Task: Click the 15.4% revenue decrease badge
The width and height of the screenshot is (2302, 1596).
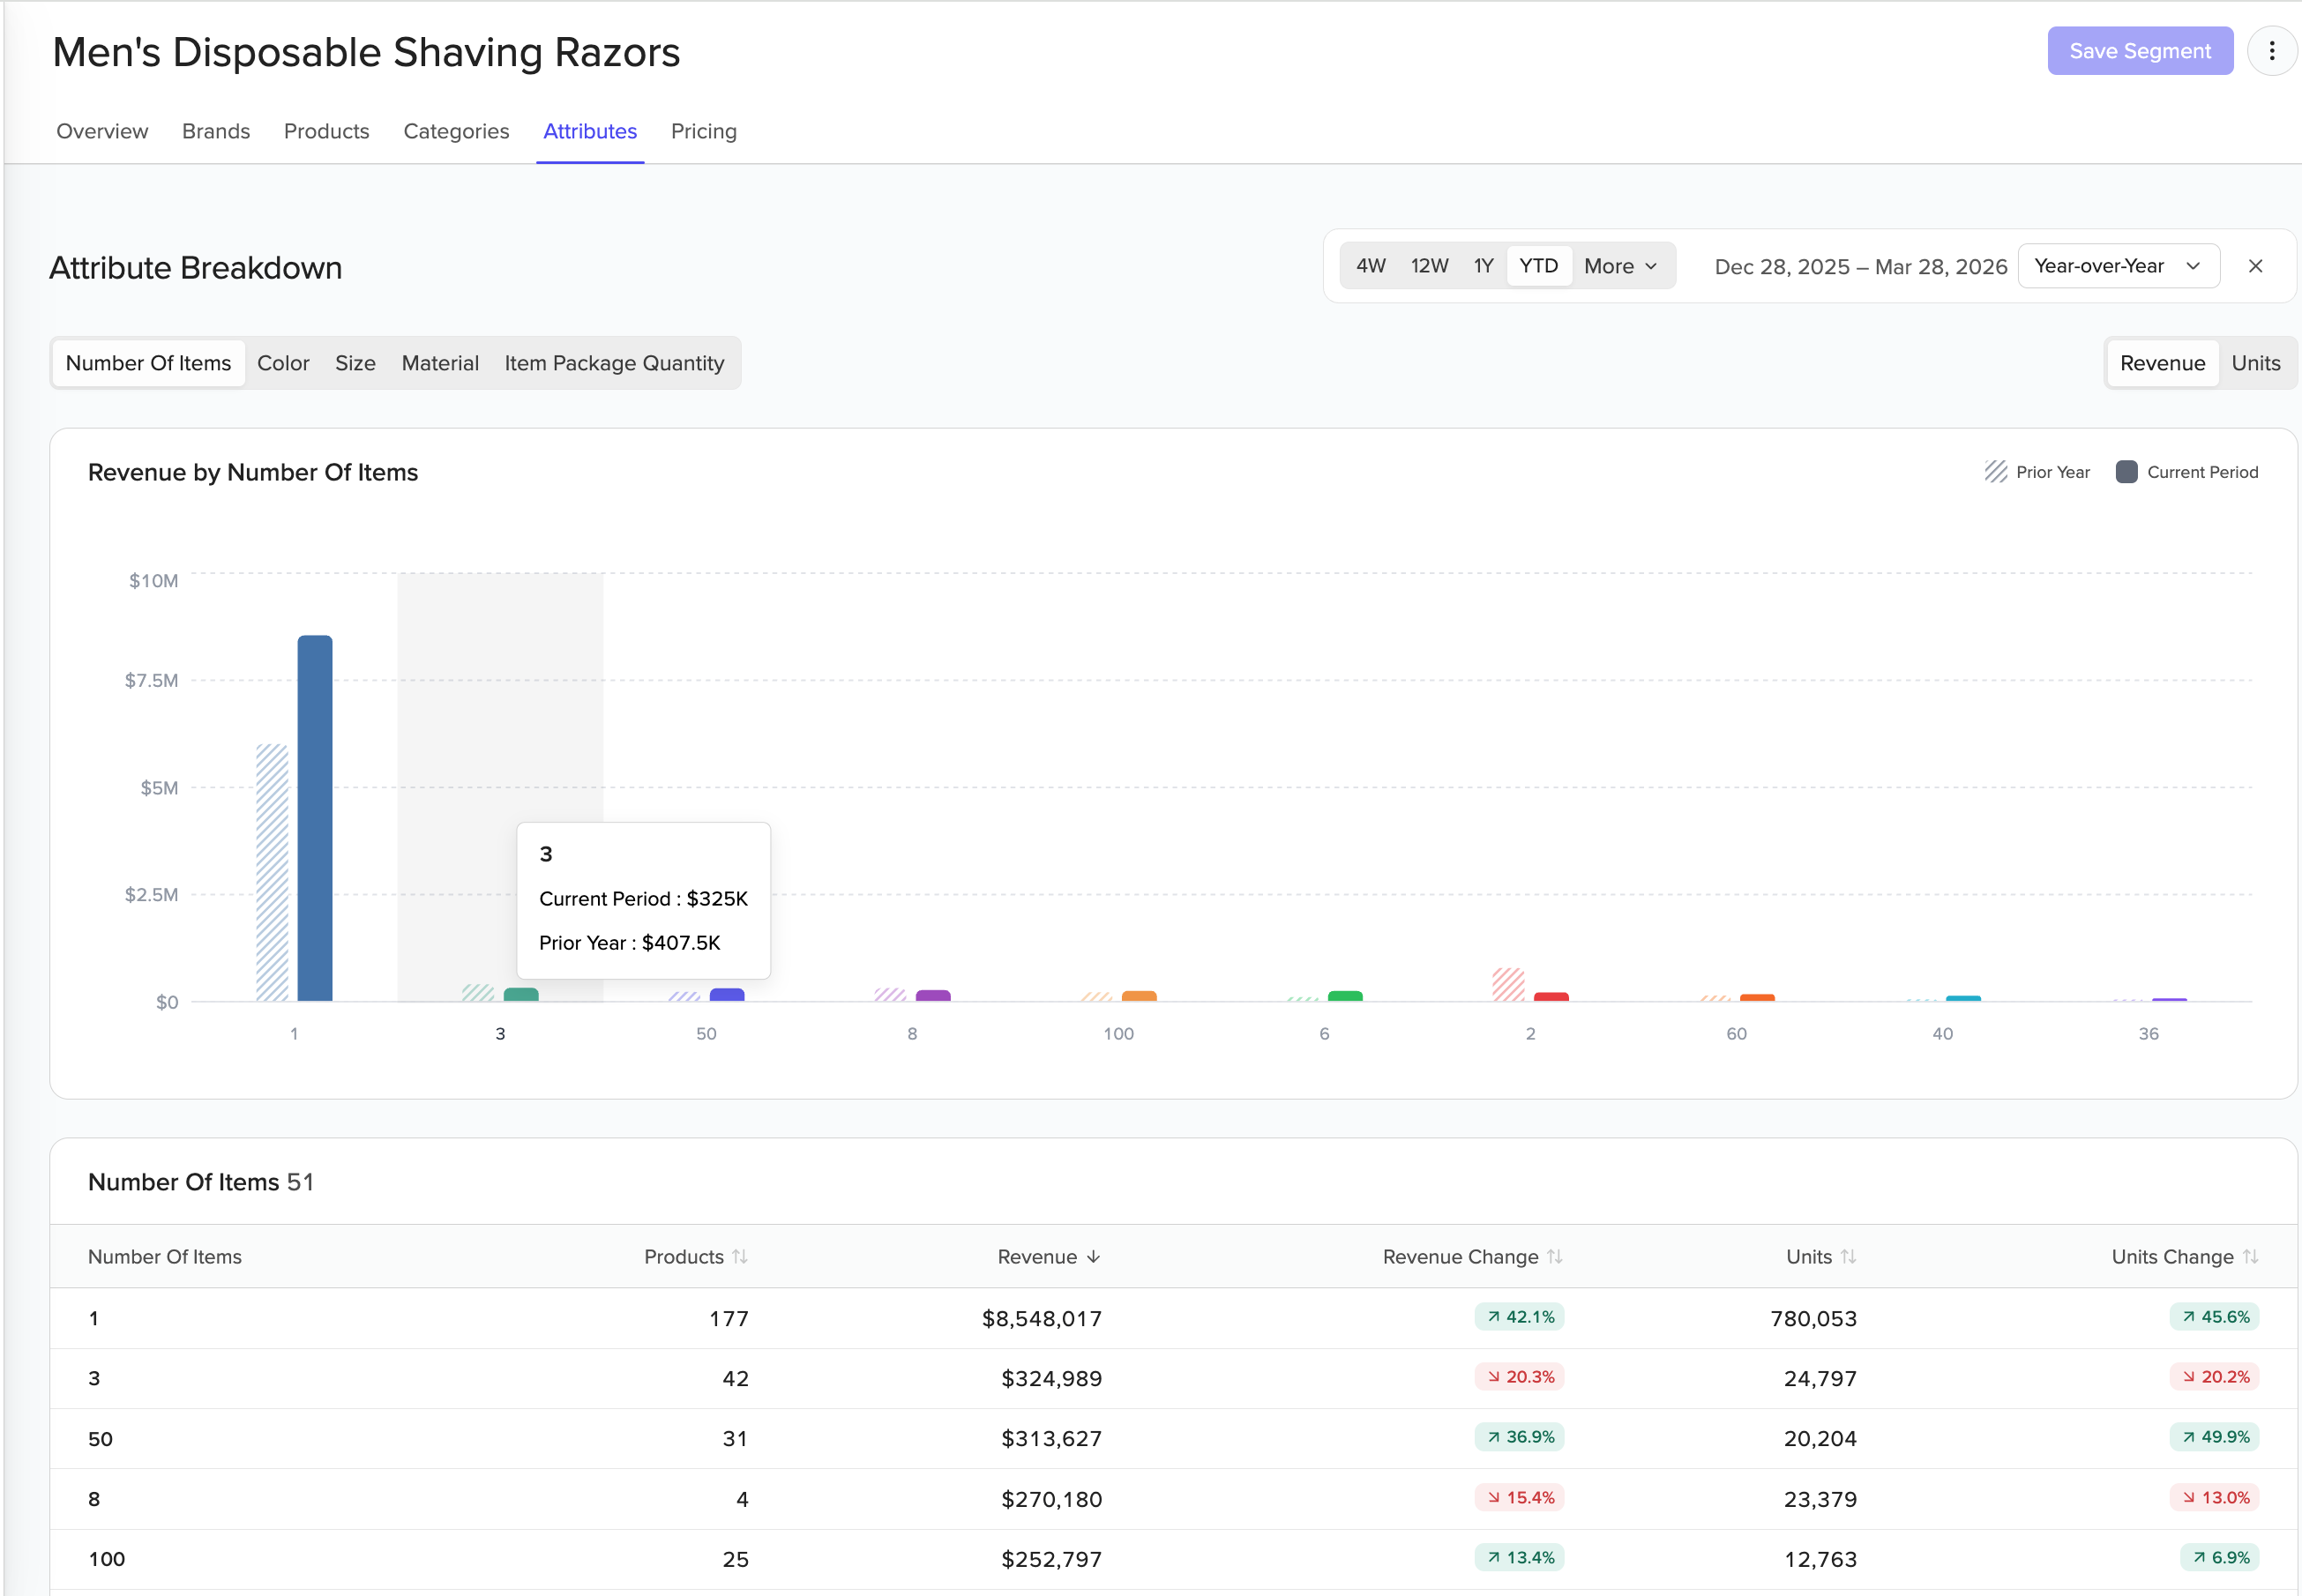Action: pos(1519,1498)
